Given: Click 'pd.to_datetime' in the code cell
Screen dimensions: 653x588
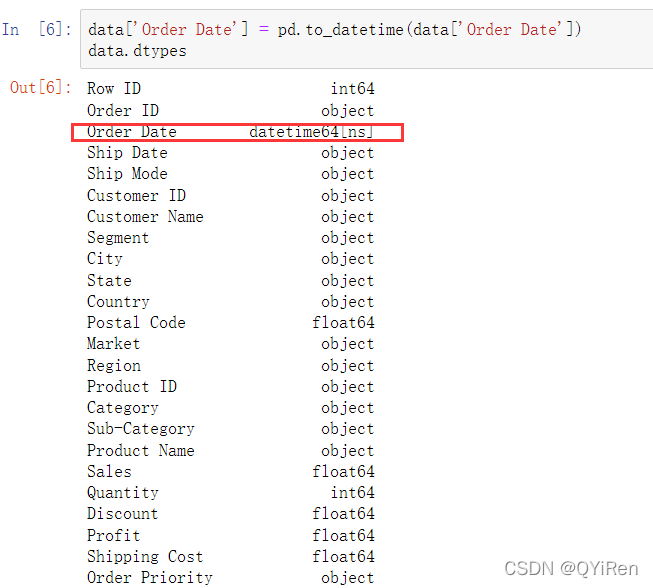Looking at the screenshot, I should 340,30.
